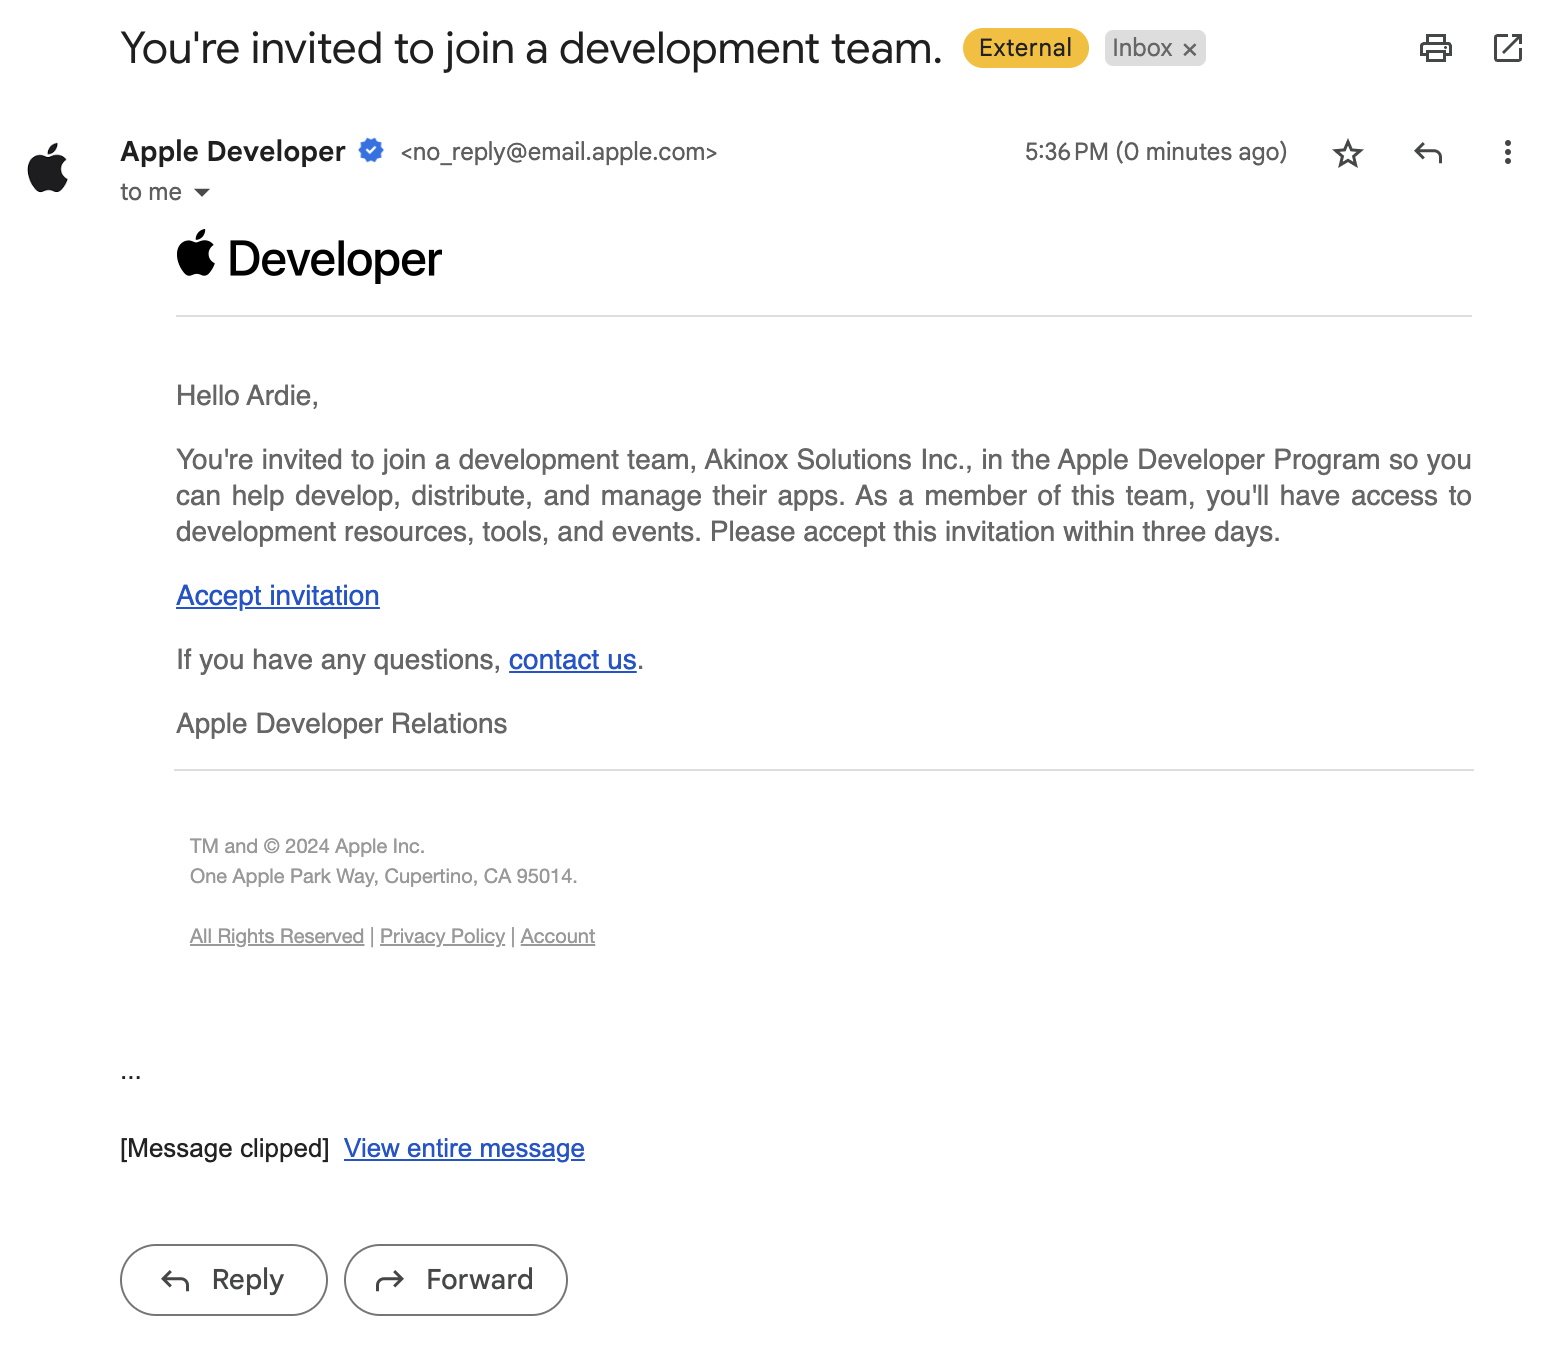Image resolution: width=1558 pixels, height=1362 pixels.
Task: Click the 5:36 PM timestamp
Action: [x=1156, y=152]
